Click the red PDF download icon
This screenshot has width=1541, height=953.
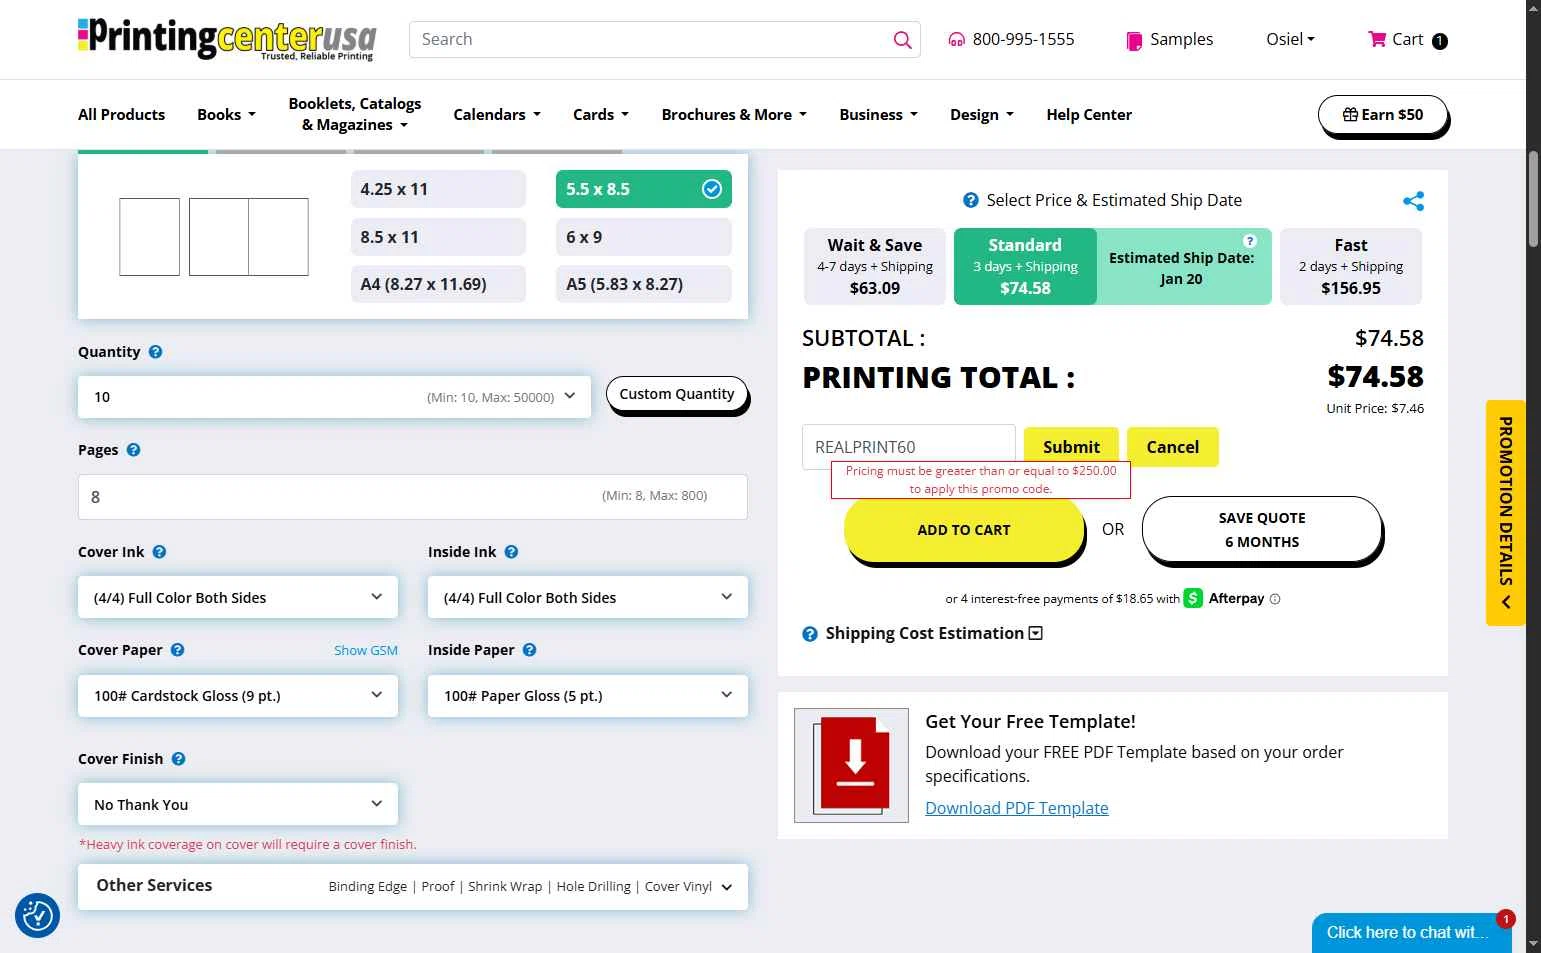(851, 765)
